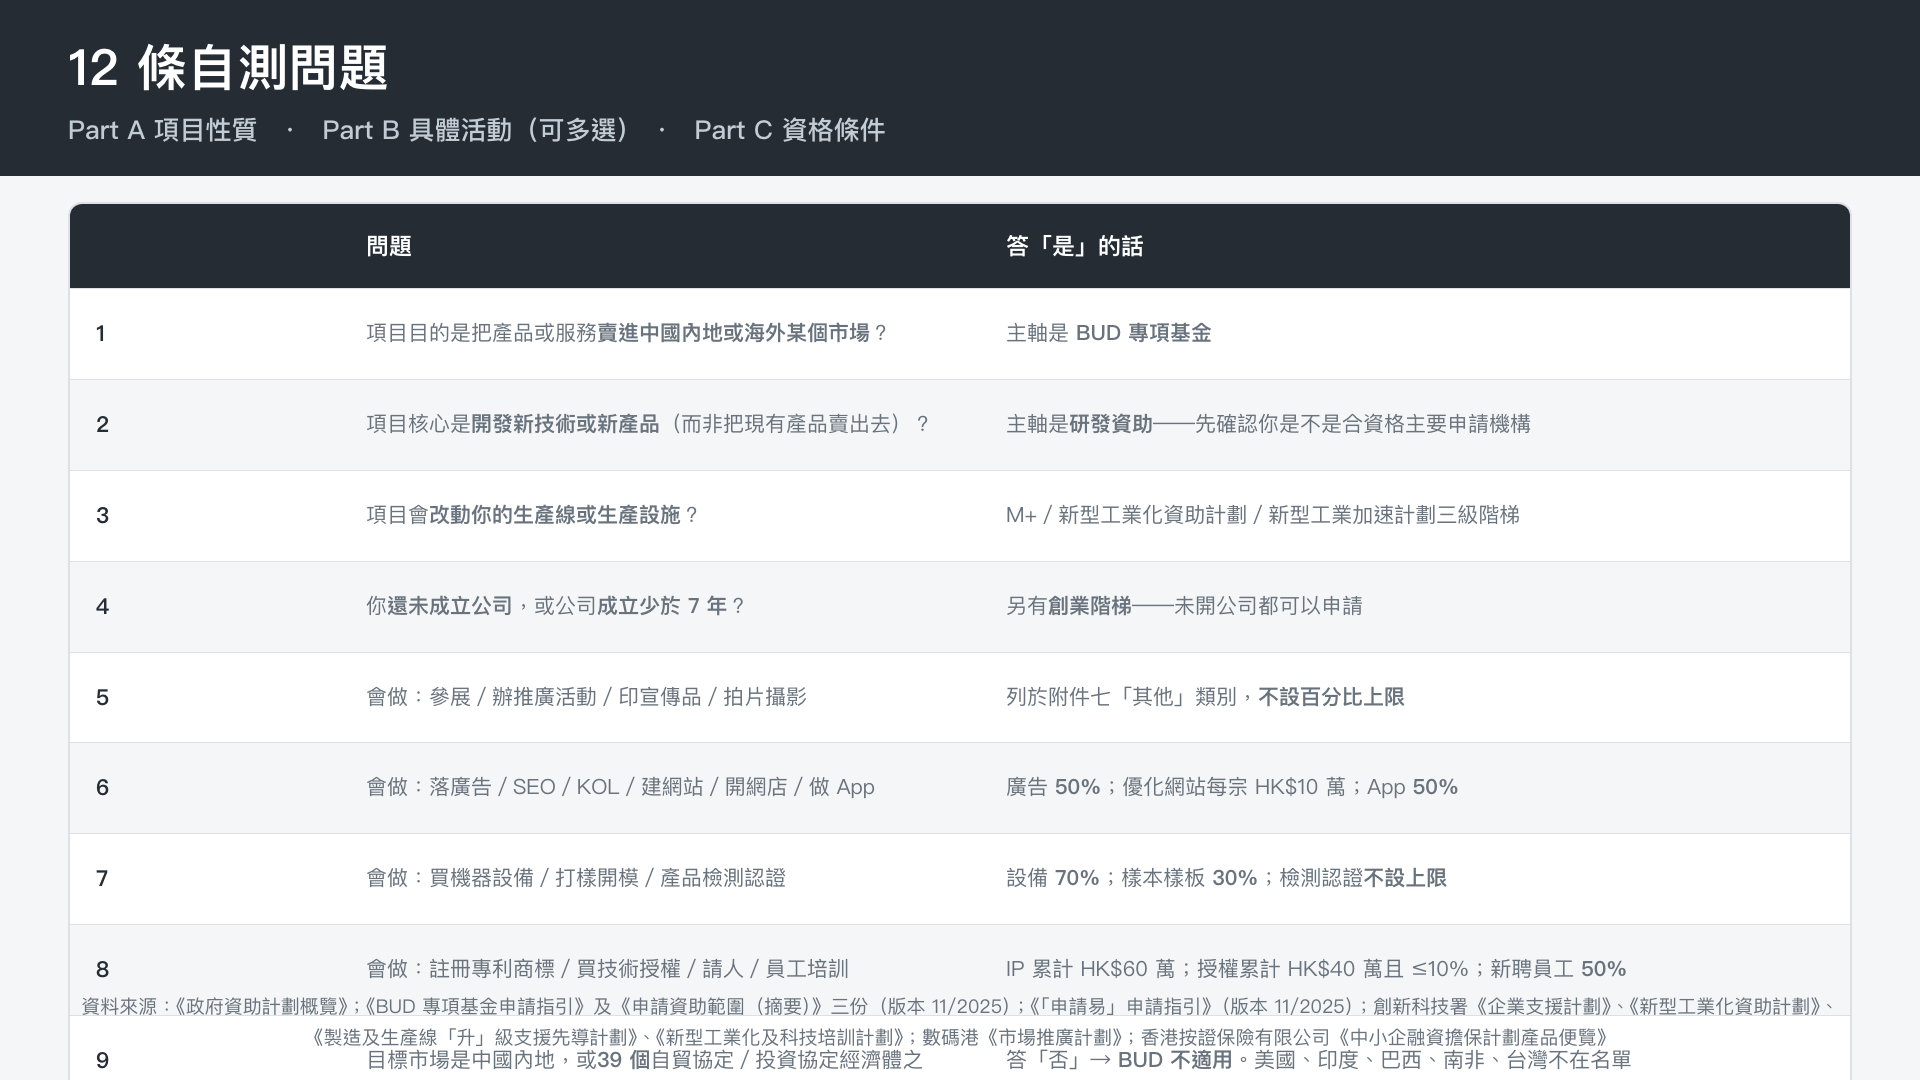This screenshot has height=1080, width=1920.
Task: Click question about 開發新技術或新產品
Action: pos(648,424)
